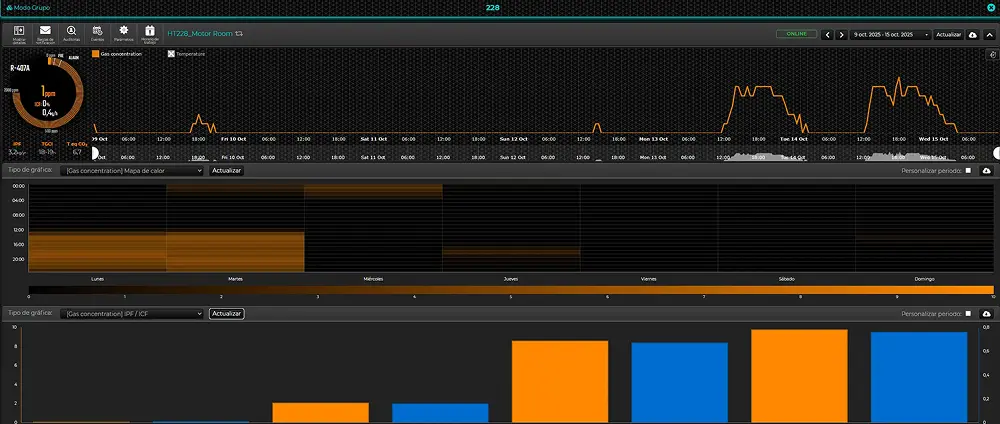1000x424 pixels.
Task: Click the Mon 13 Oct axis label
Action: tap(654, 138)
